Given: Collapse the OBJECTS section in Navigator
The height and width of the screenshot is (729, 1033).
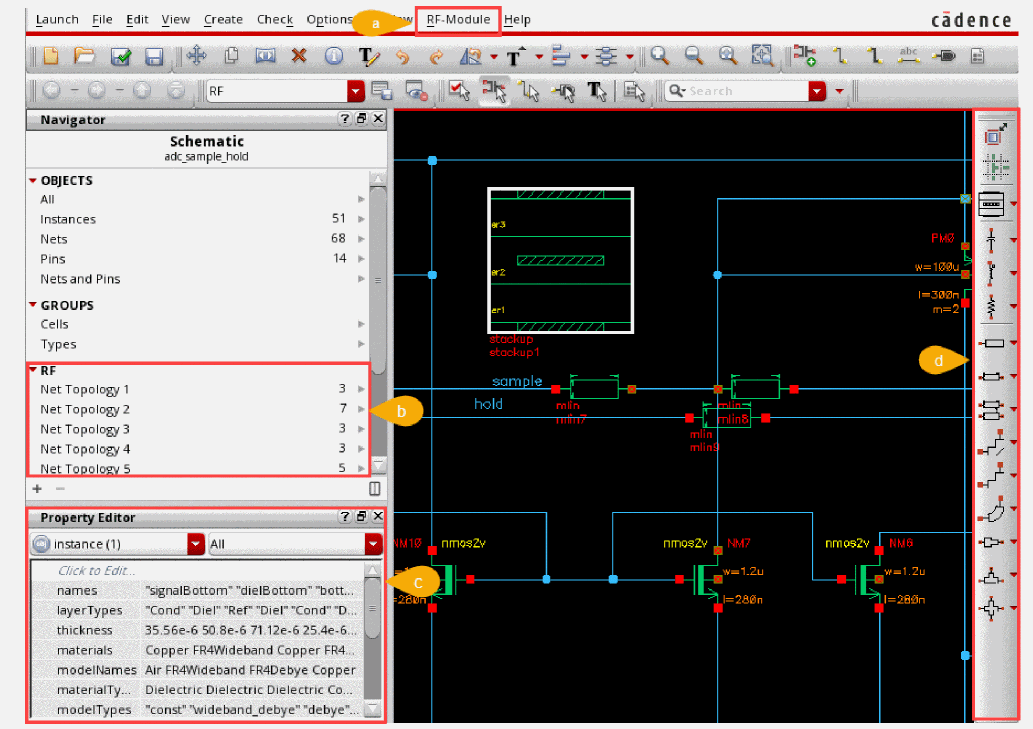Looking at the screenshot, I should [x=33, y=181].
